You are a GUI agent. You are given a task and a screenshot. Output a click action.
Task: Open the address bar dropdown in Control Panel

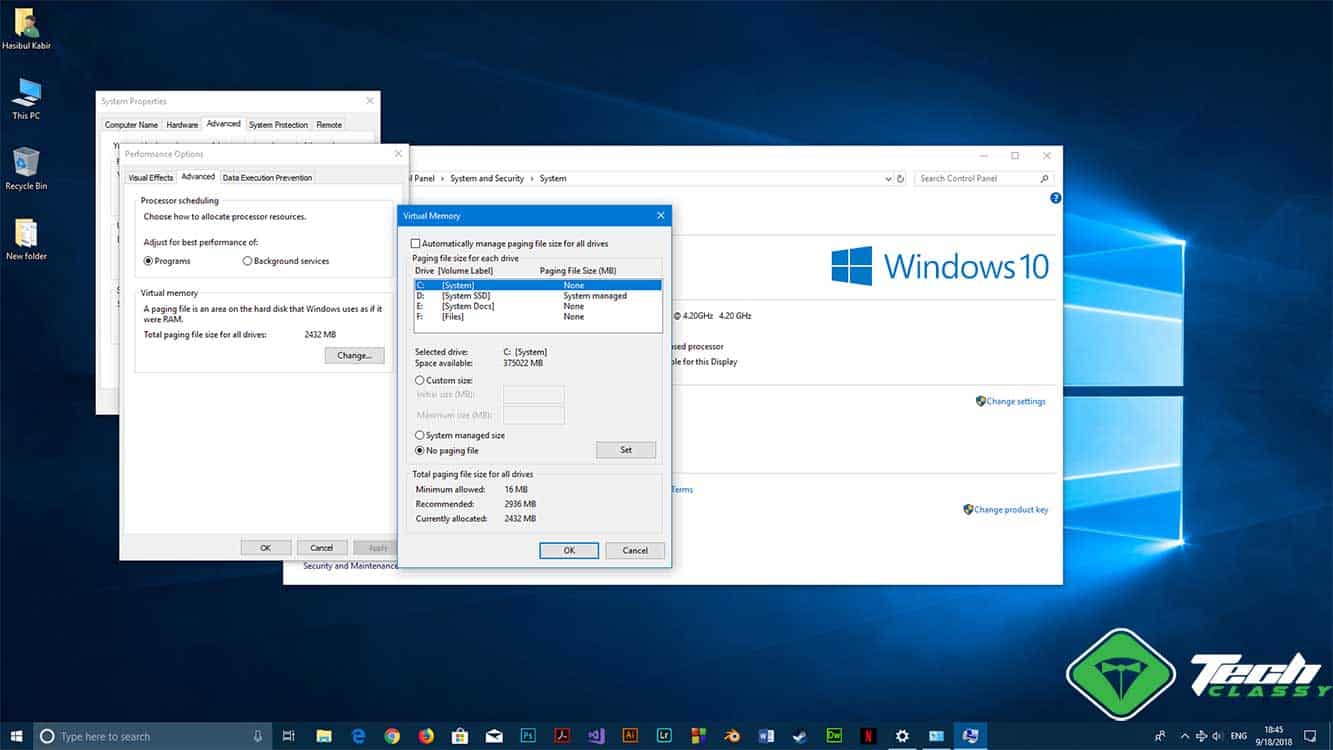(887, 178)
